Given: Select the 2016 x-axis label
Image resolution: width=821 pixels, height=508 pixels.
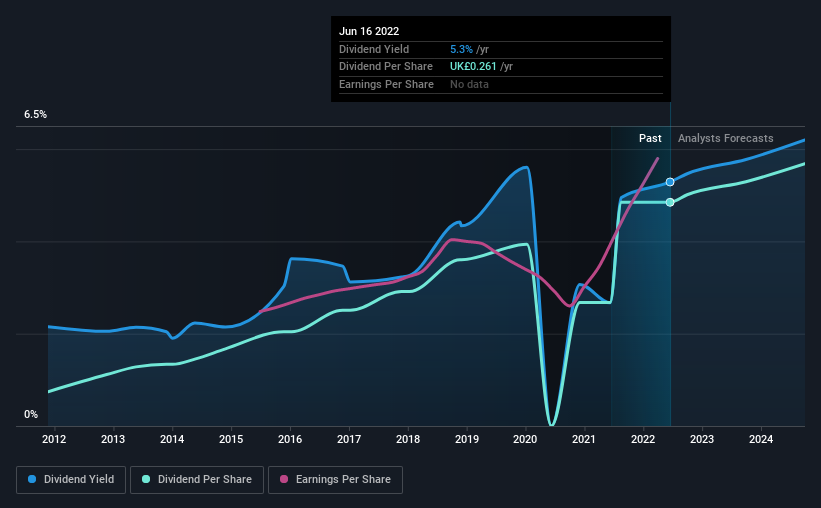Looking at the screenshot, I should pos(290,439).
